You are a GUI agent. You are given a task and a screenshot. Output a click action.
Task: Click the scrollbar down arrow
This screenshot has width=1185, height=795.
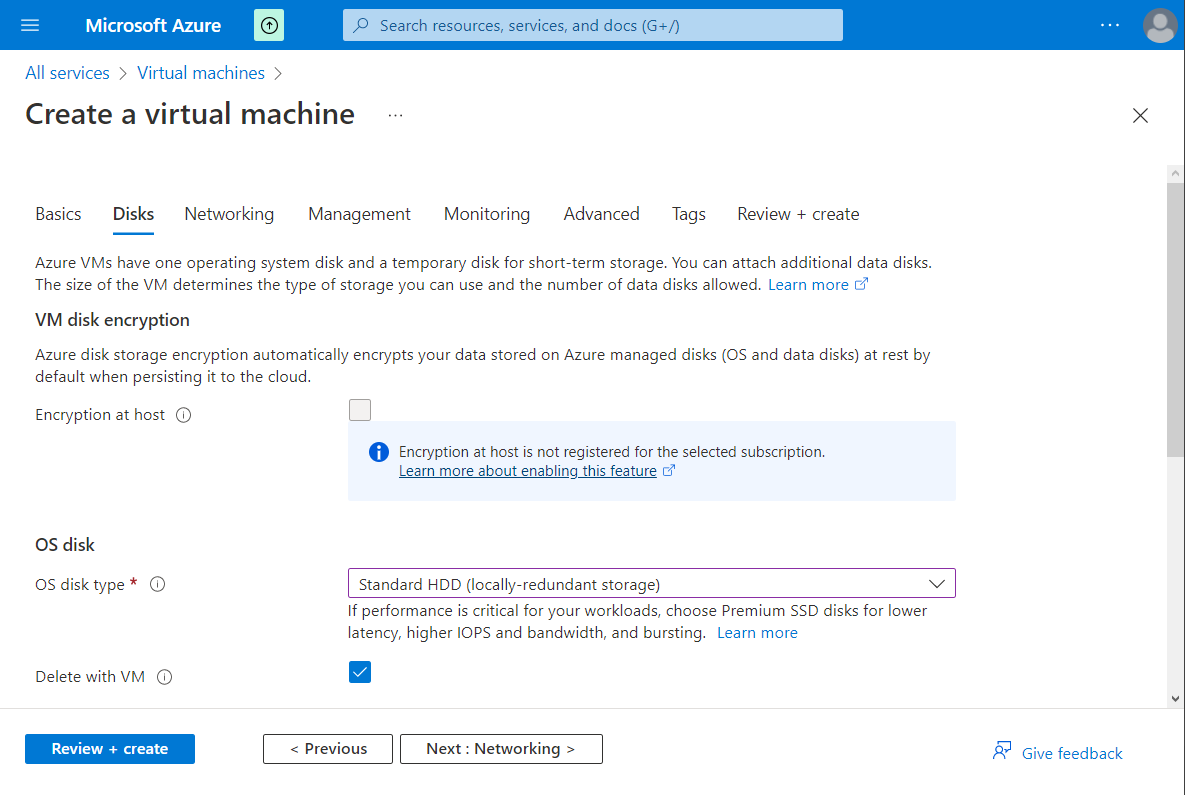tap(1175, 699)
